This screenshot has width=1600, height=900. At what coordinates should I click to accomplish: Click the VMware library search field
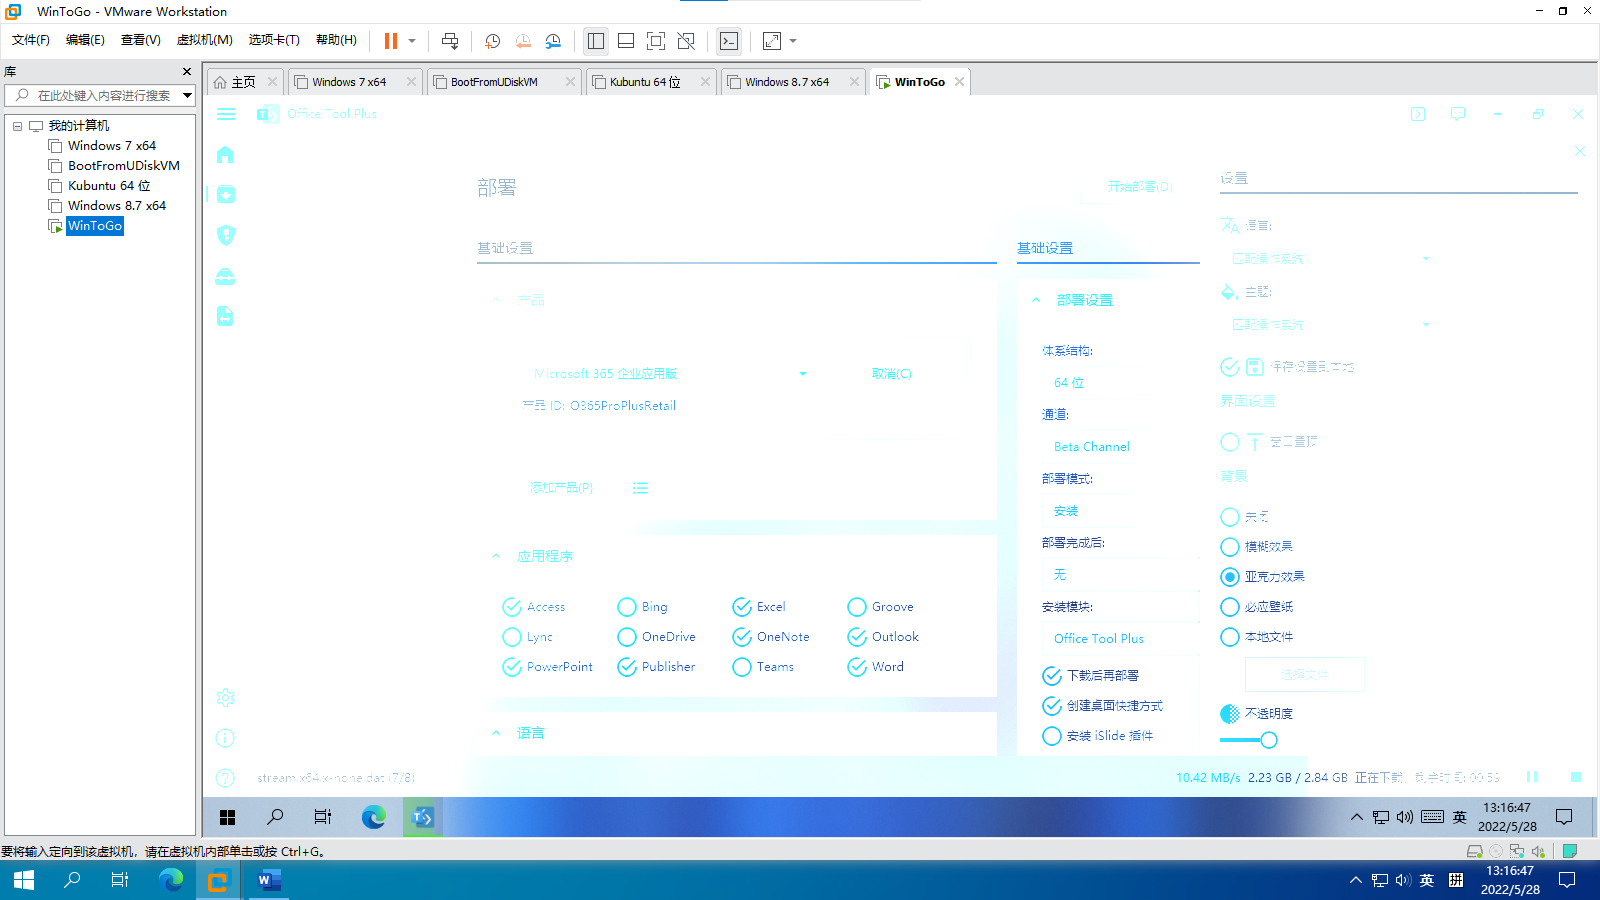tap(100, 95)
